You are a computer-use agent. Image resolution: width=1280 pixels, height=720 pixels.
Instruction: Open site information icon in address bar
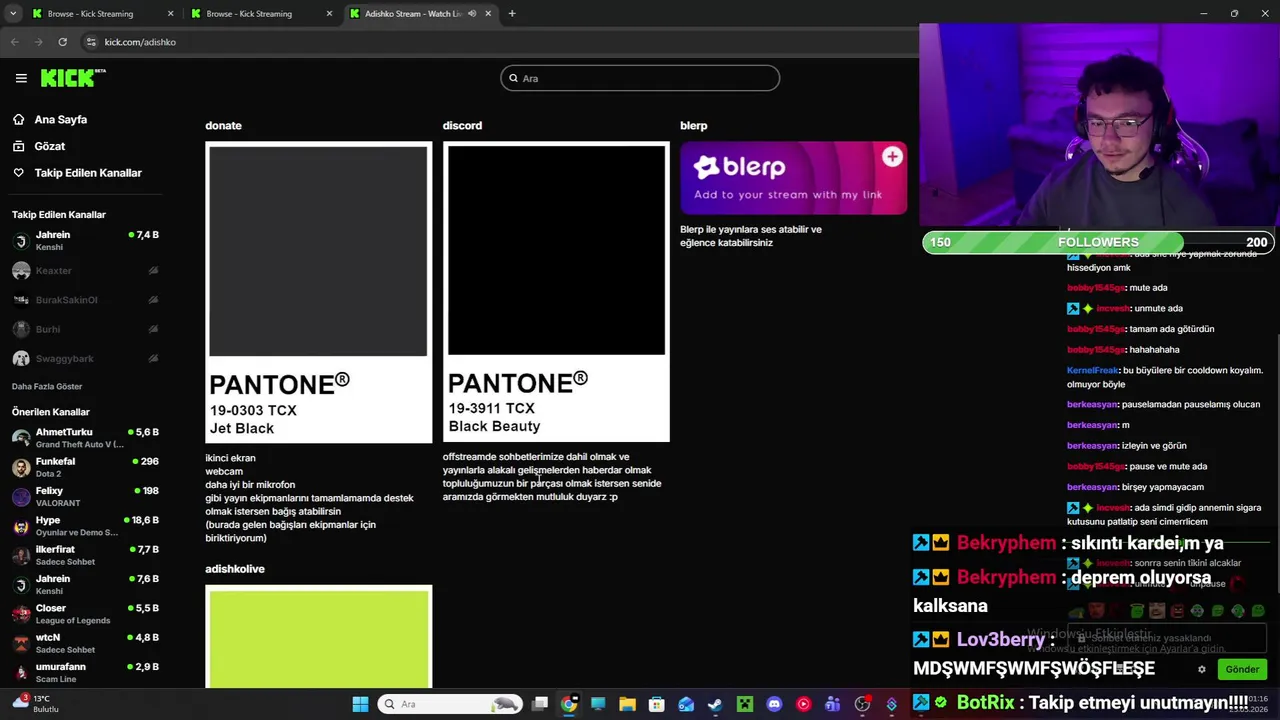[91, 42]
